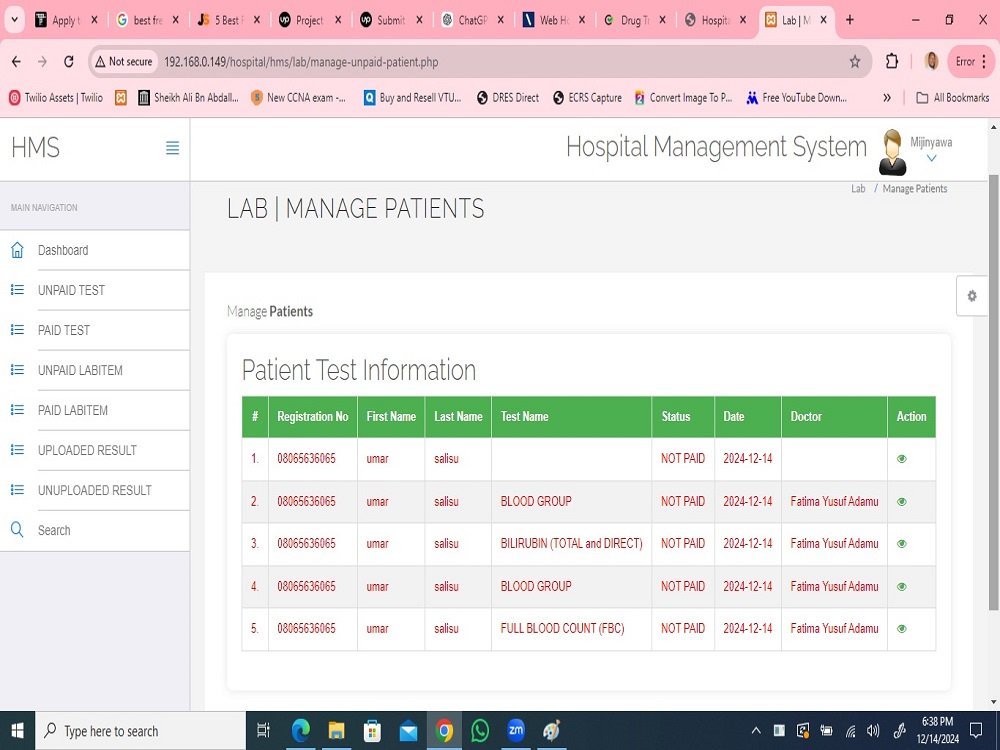Viewport: 1000px width, 750px height.
Task: Show more bookmarks with the double chevron
Action: pos(886,98)
